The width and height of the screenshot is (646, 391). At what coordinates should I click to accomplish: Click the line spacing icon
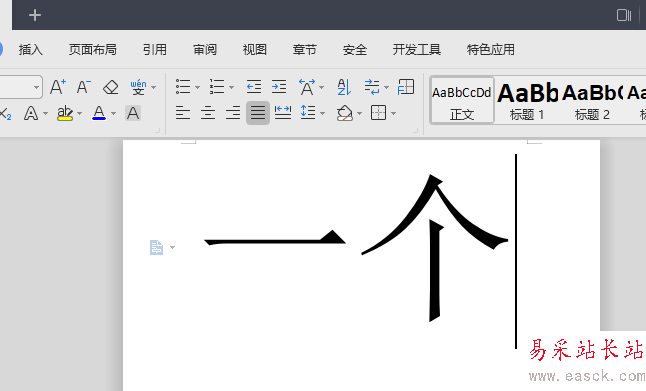tap(308, 112)
